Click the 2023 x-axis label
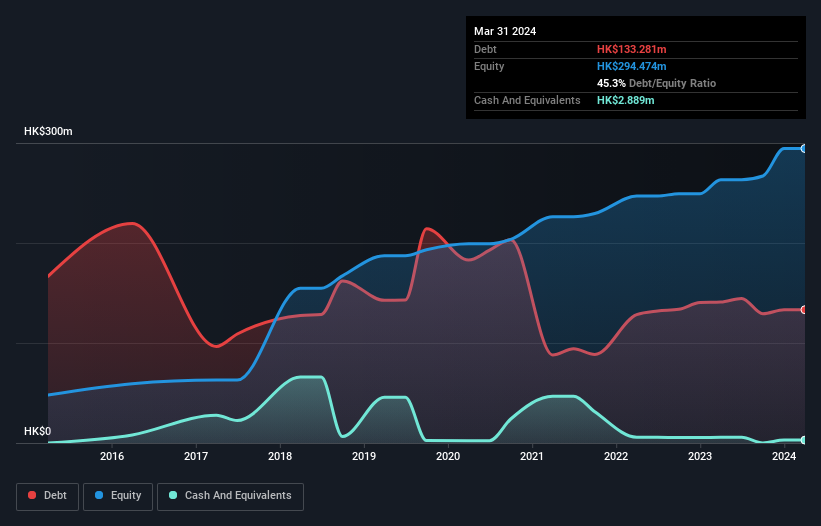821x526 pixels. (700, 456)
